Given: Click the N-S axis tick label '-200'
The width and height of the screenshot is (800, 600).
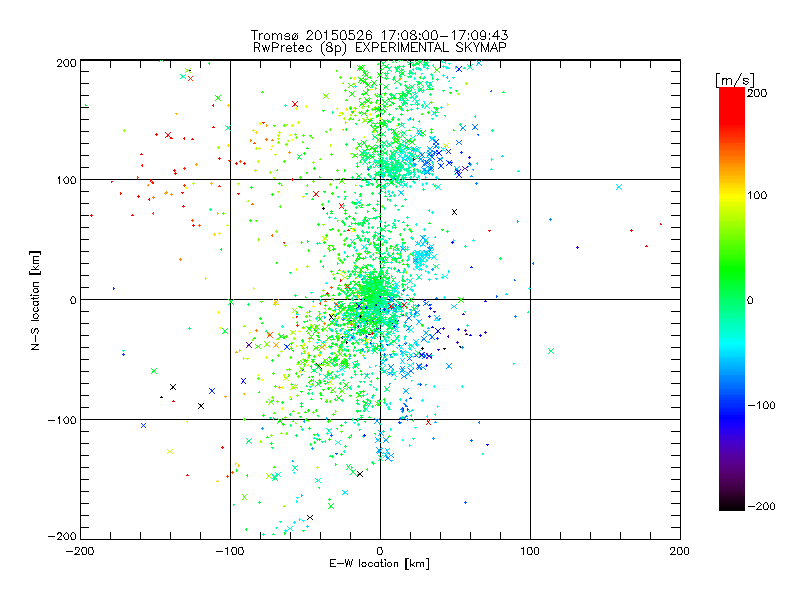Looking at the screenshot, I should [x=62, y=536].
